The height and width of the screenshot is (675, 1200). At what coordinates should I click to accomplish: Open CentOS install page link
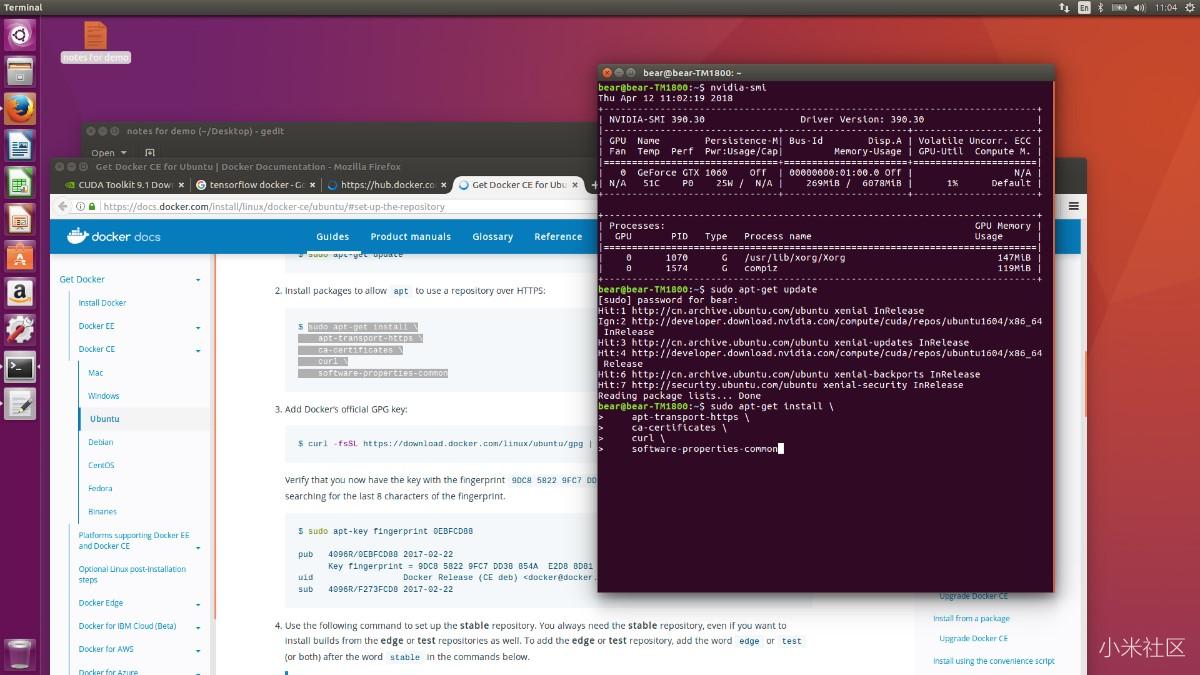tap(101, 465)
